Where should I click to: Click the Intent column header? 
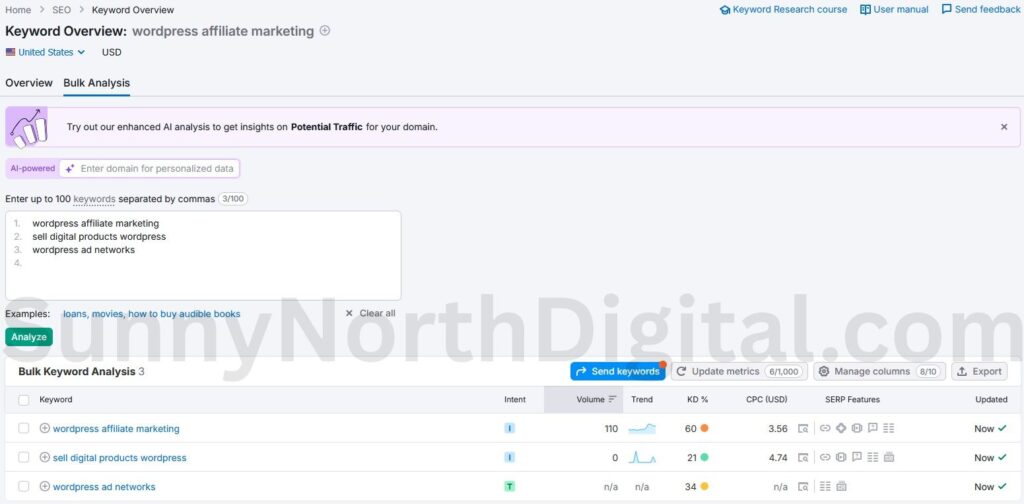515,400
